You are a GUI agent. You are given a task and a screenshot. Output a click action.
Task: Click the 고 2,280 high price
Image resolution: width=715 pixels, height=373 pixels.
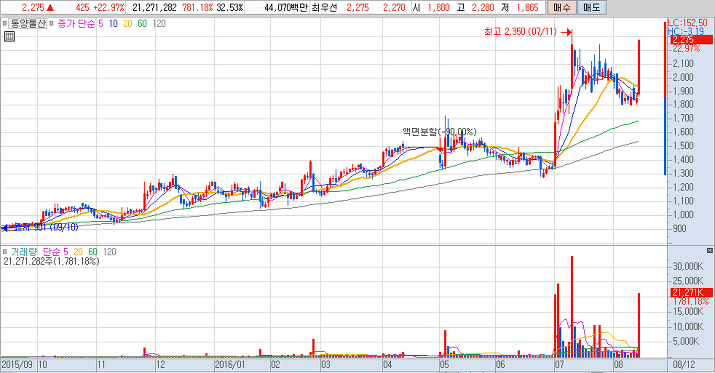[475, 7]
